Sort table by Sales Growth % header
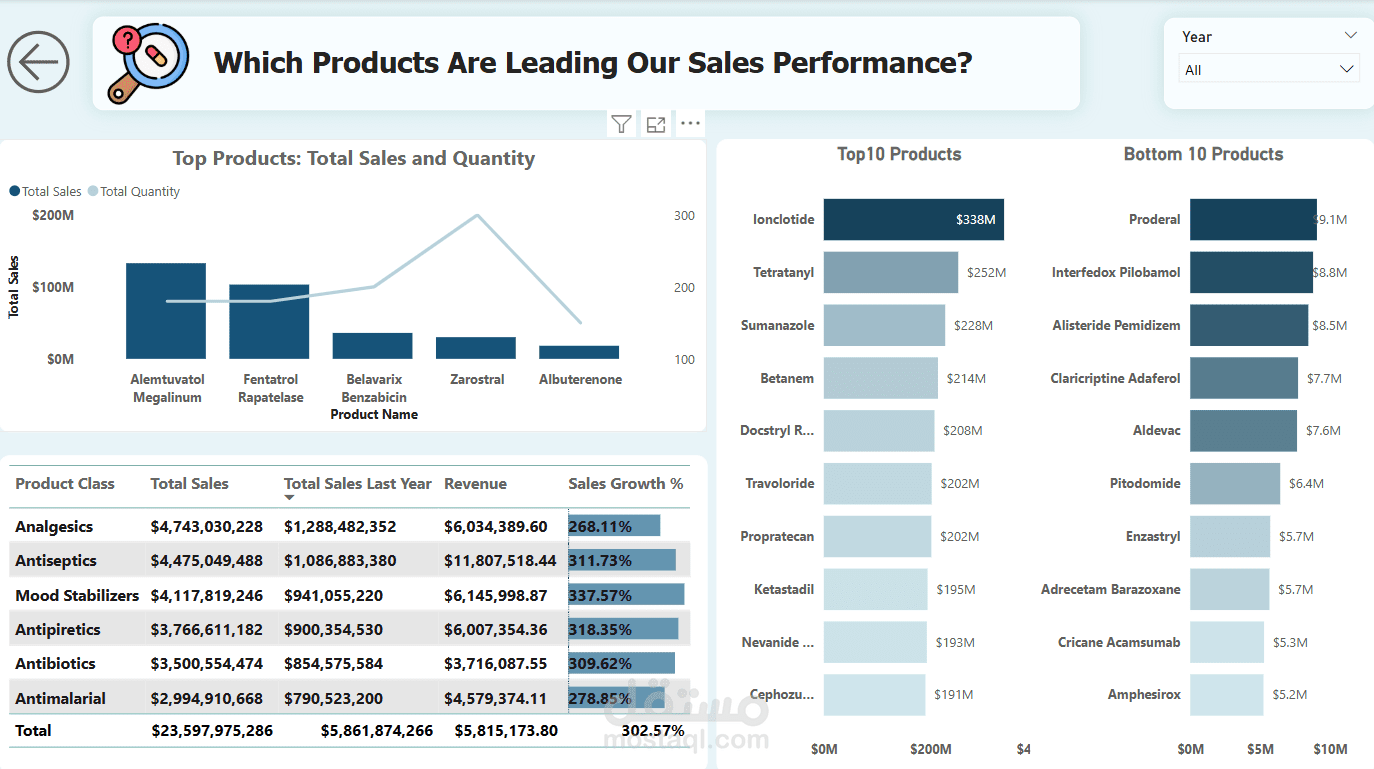 tap(625, 484)
